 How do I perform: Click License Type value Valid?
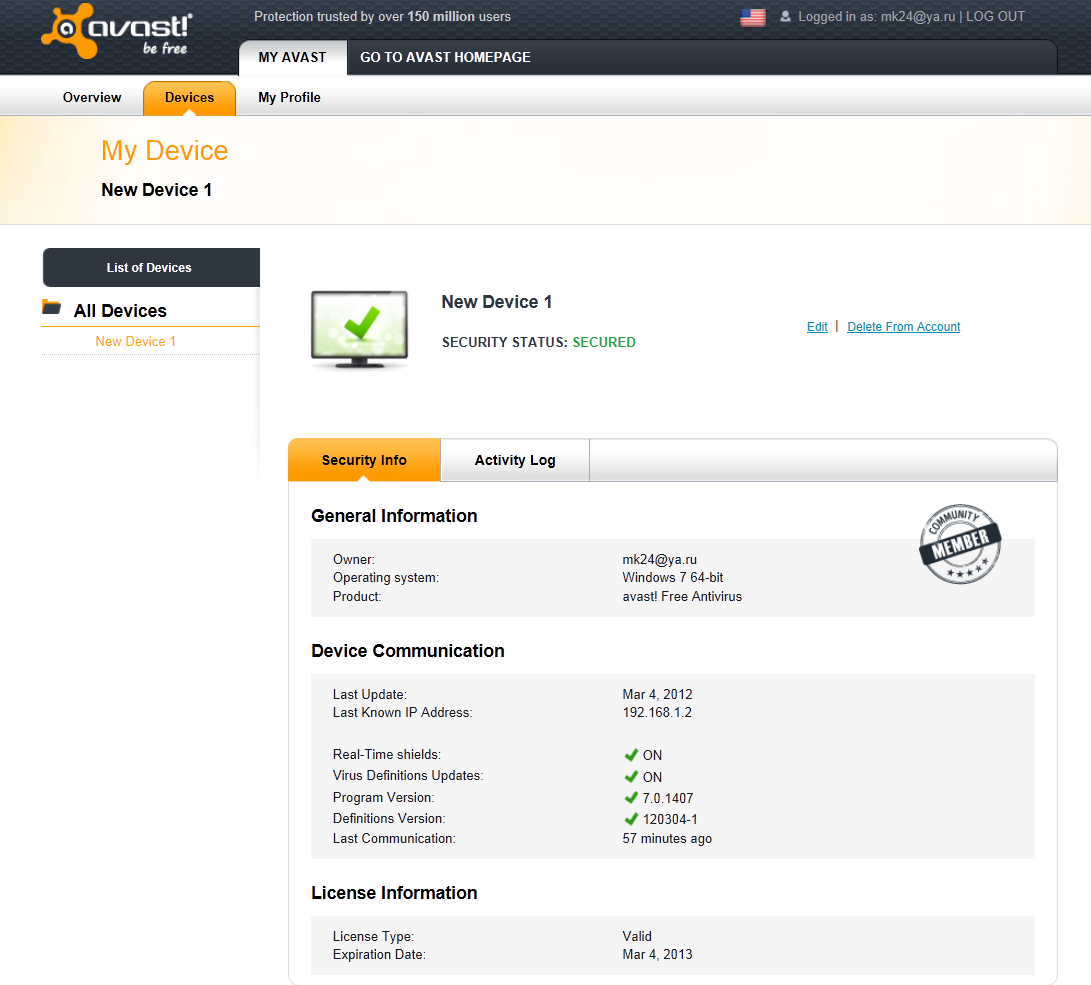pyautogui.click(x=637, y=936)
